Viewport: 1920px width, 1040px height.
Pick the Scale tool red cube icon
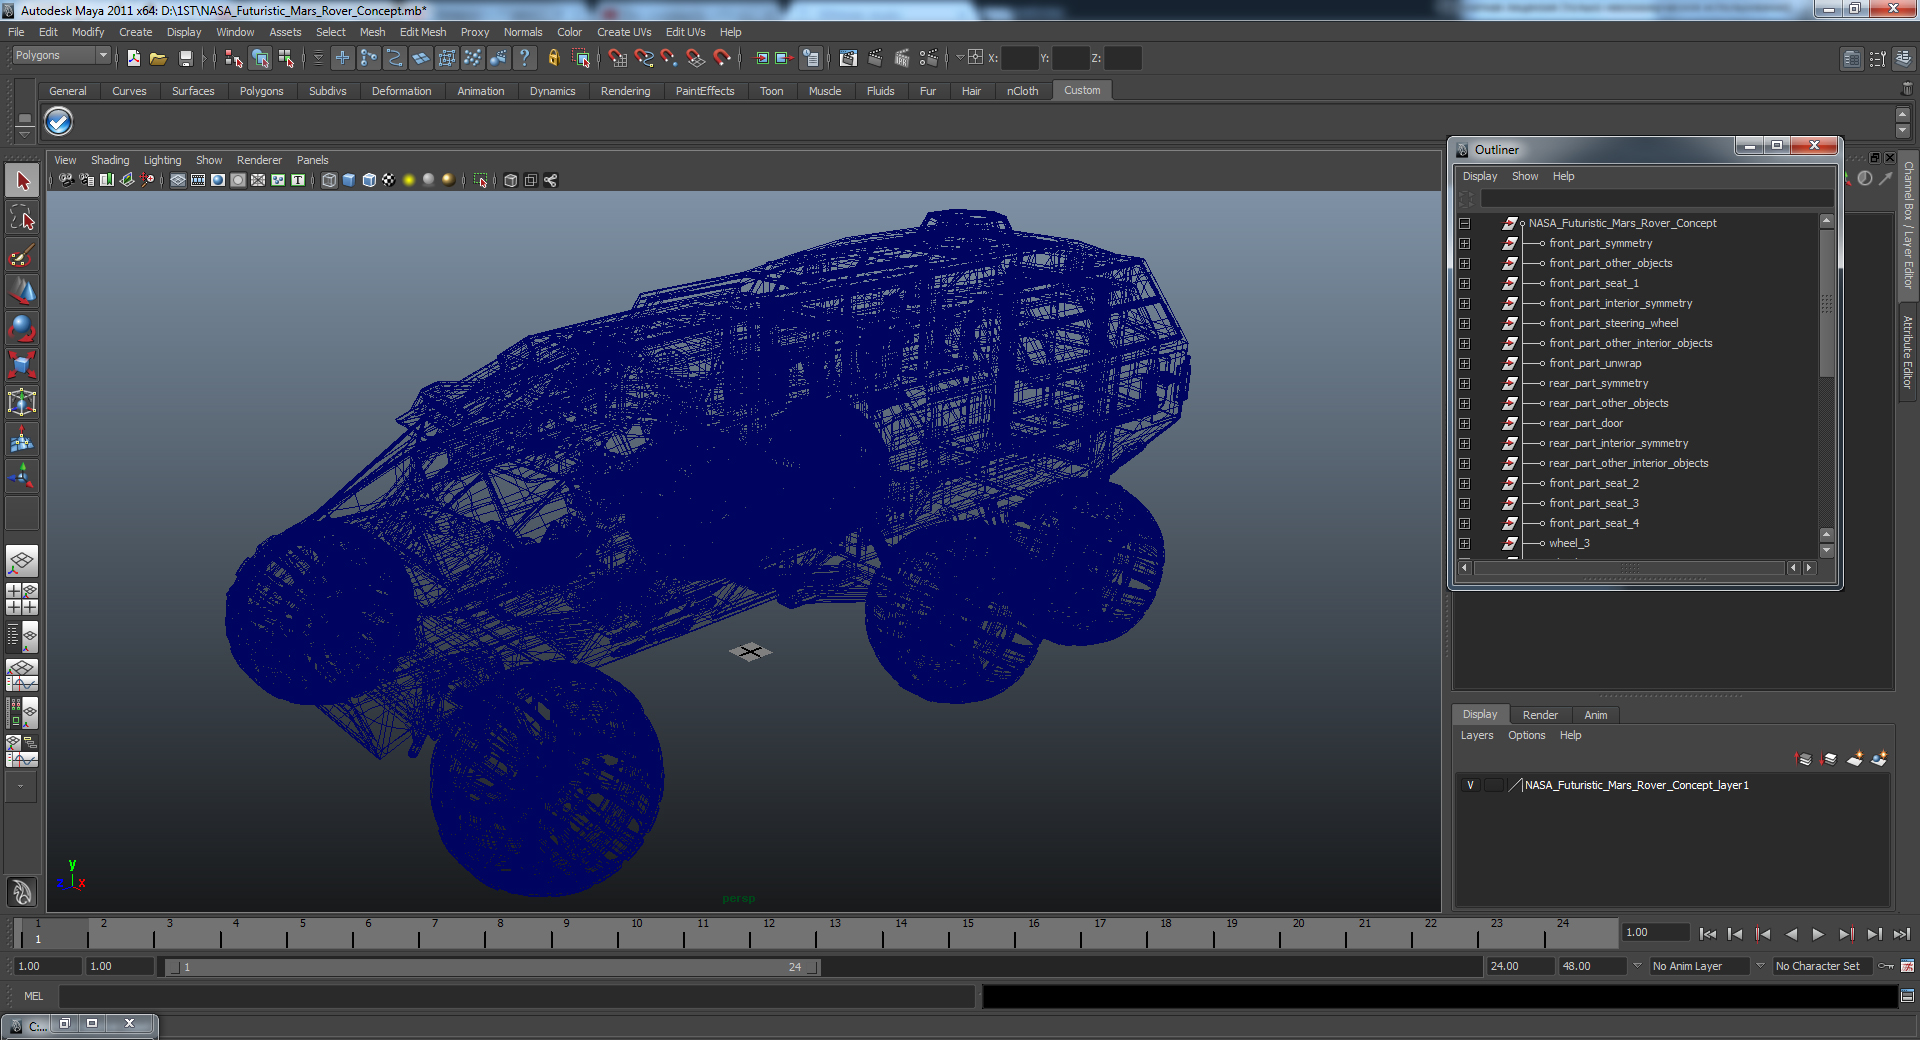point(22,365)
